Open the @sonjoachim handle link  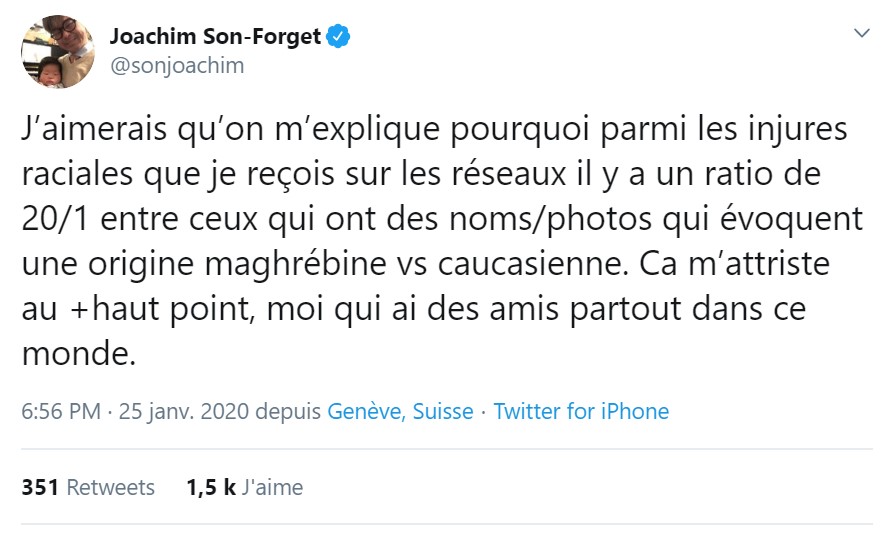point(176,66)
